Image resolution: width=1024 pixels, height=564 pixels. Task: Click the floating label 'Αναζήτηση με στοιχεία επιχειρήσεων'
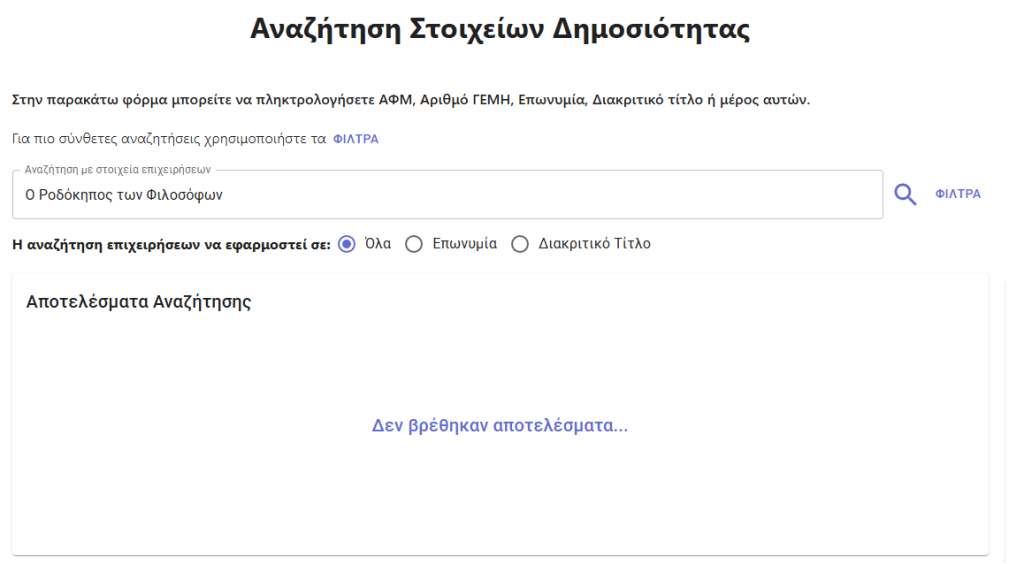118,170
